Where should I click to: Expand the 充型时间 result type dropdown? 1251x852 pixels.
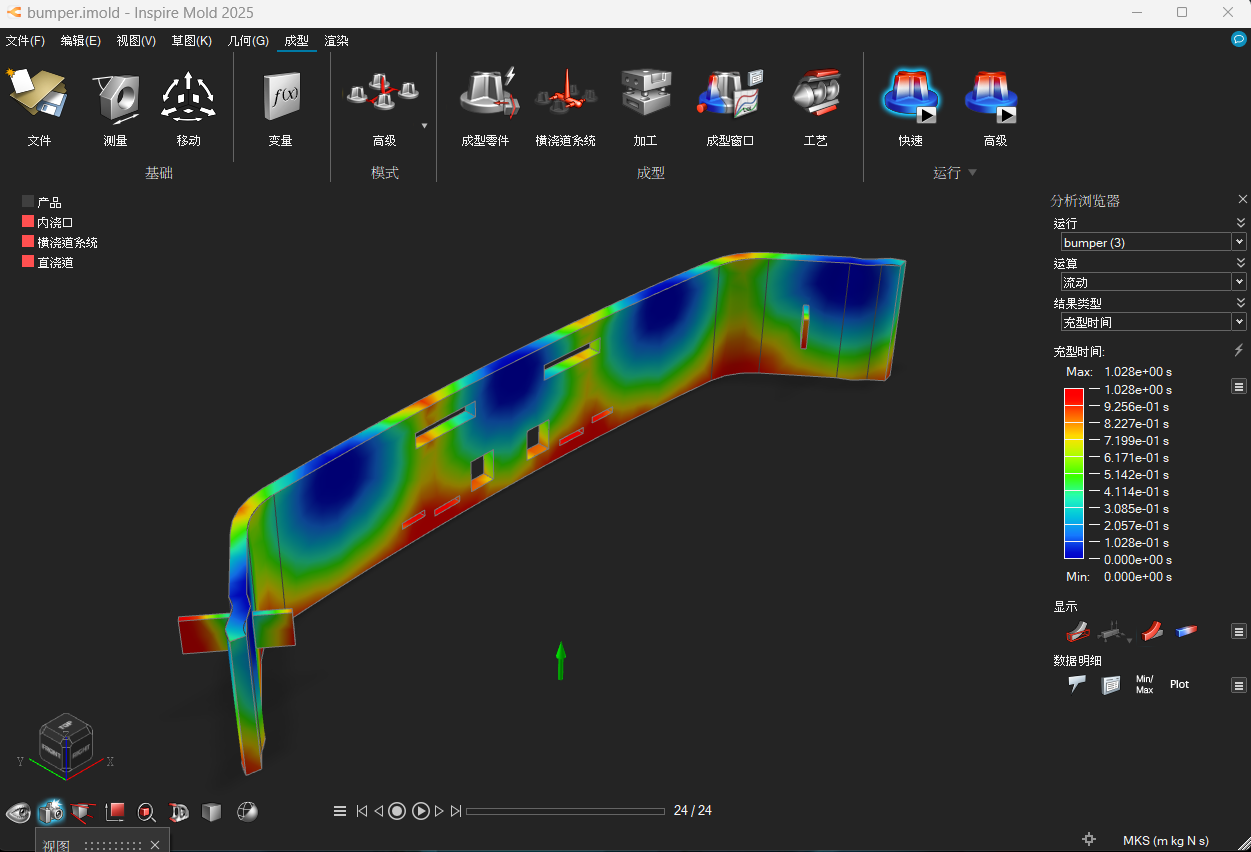click(x=1153, y=322)
